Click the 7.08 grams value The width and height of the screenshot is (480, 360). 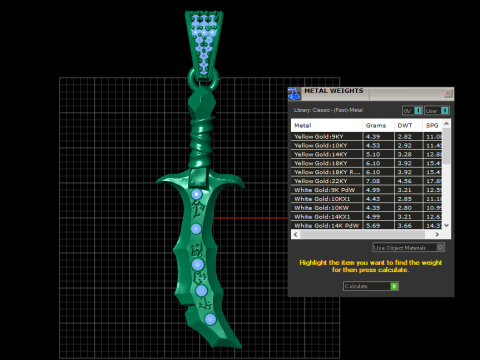point(373,181)
